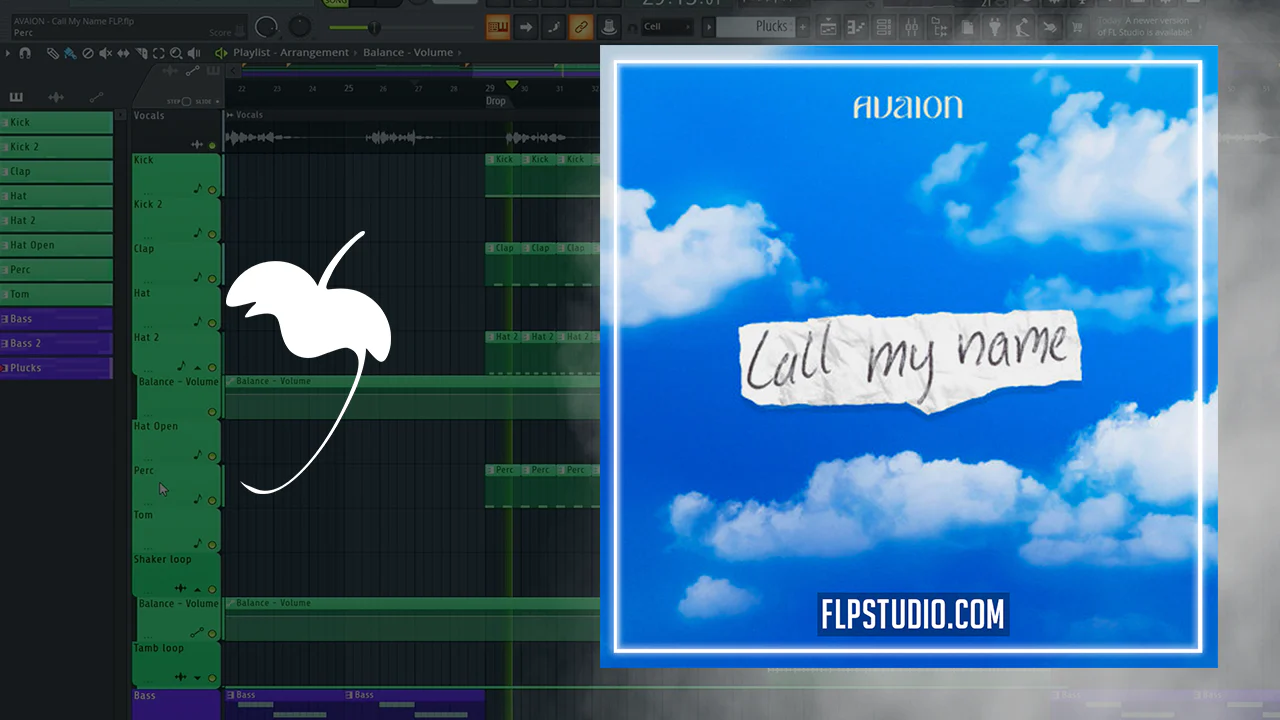Click Playlist in the breadcrumb title
Viewport: 1280px width, 720px height.
click(251, 52)
